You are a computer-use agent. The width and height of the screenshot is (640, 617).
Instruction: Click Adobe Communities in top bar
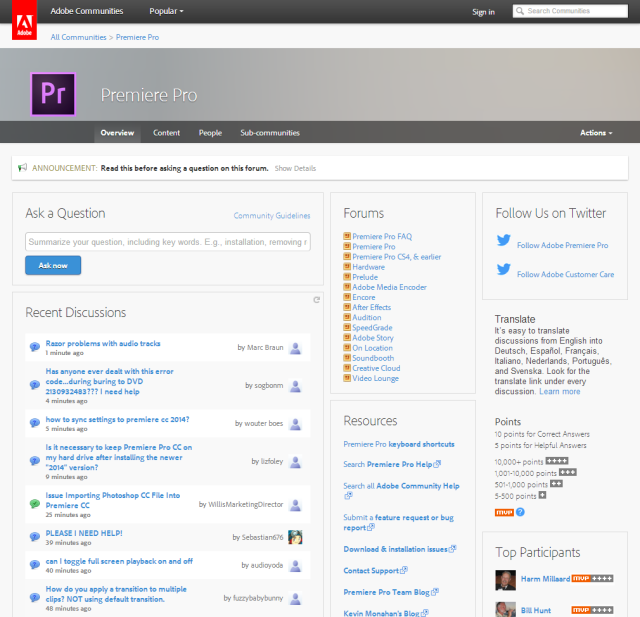[x=87, y=11]
